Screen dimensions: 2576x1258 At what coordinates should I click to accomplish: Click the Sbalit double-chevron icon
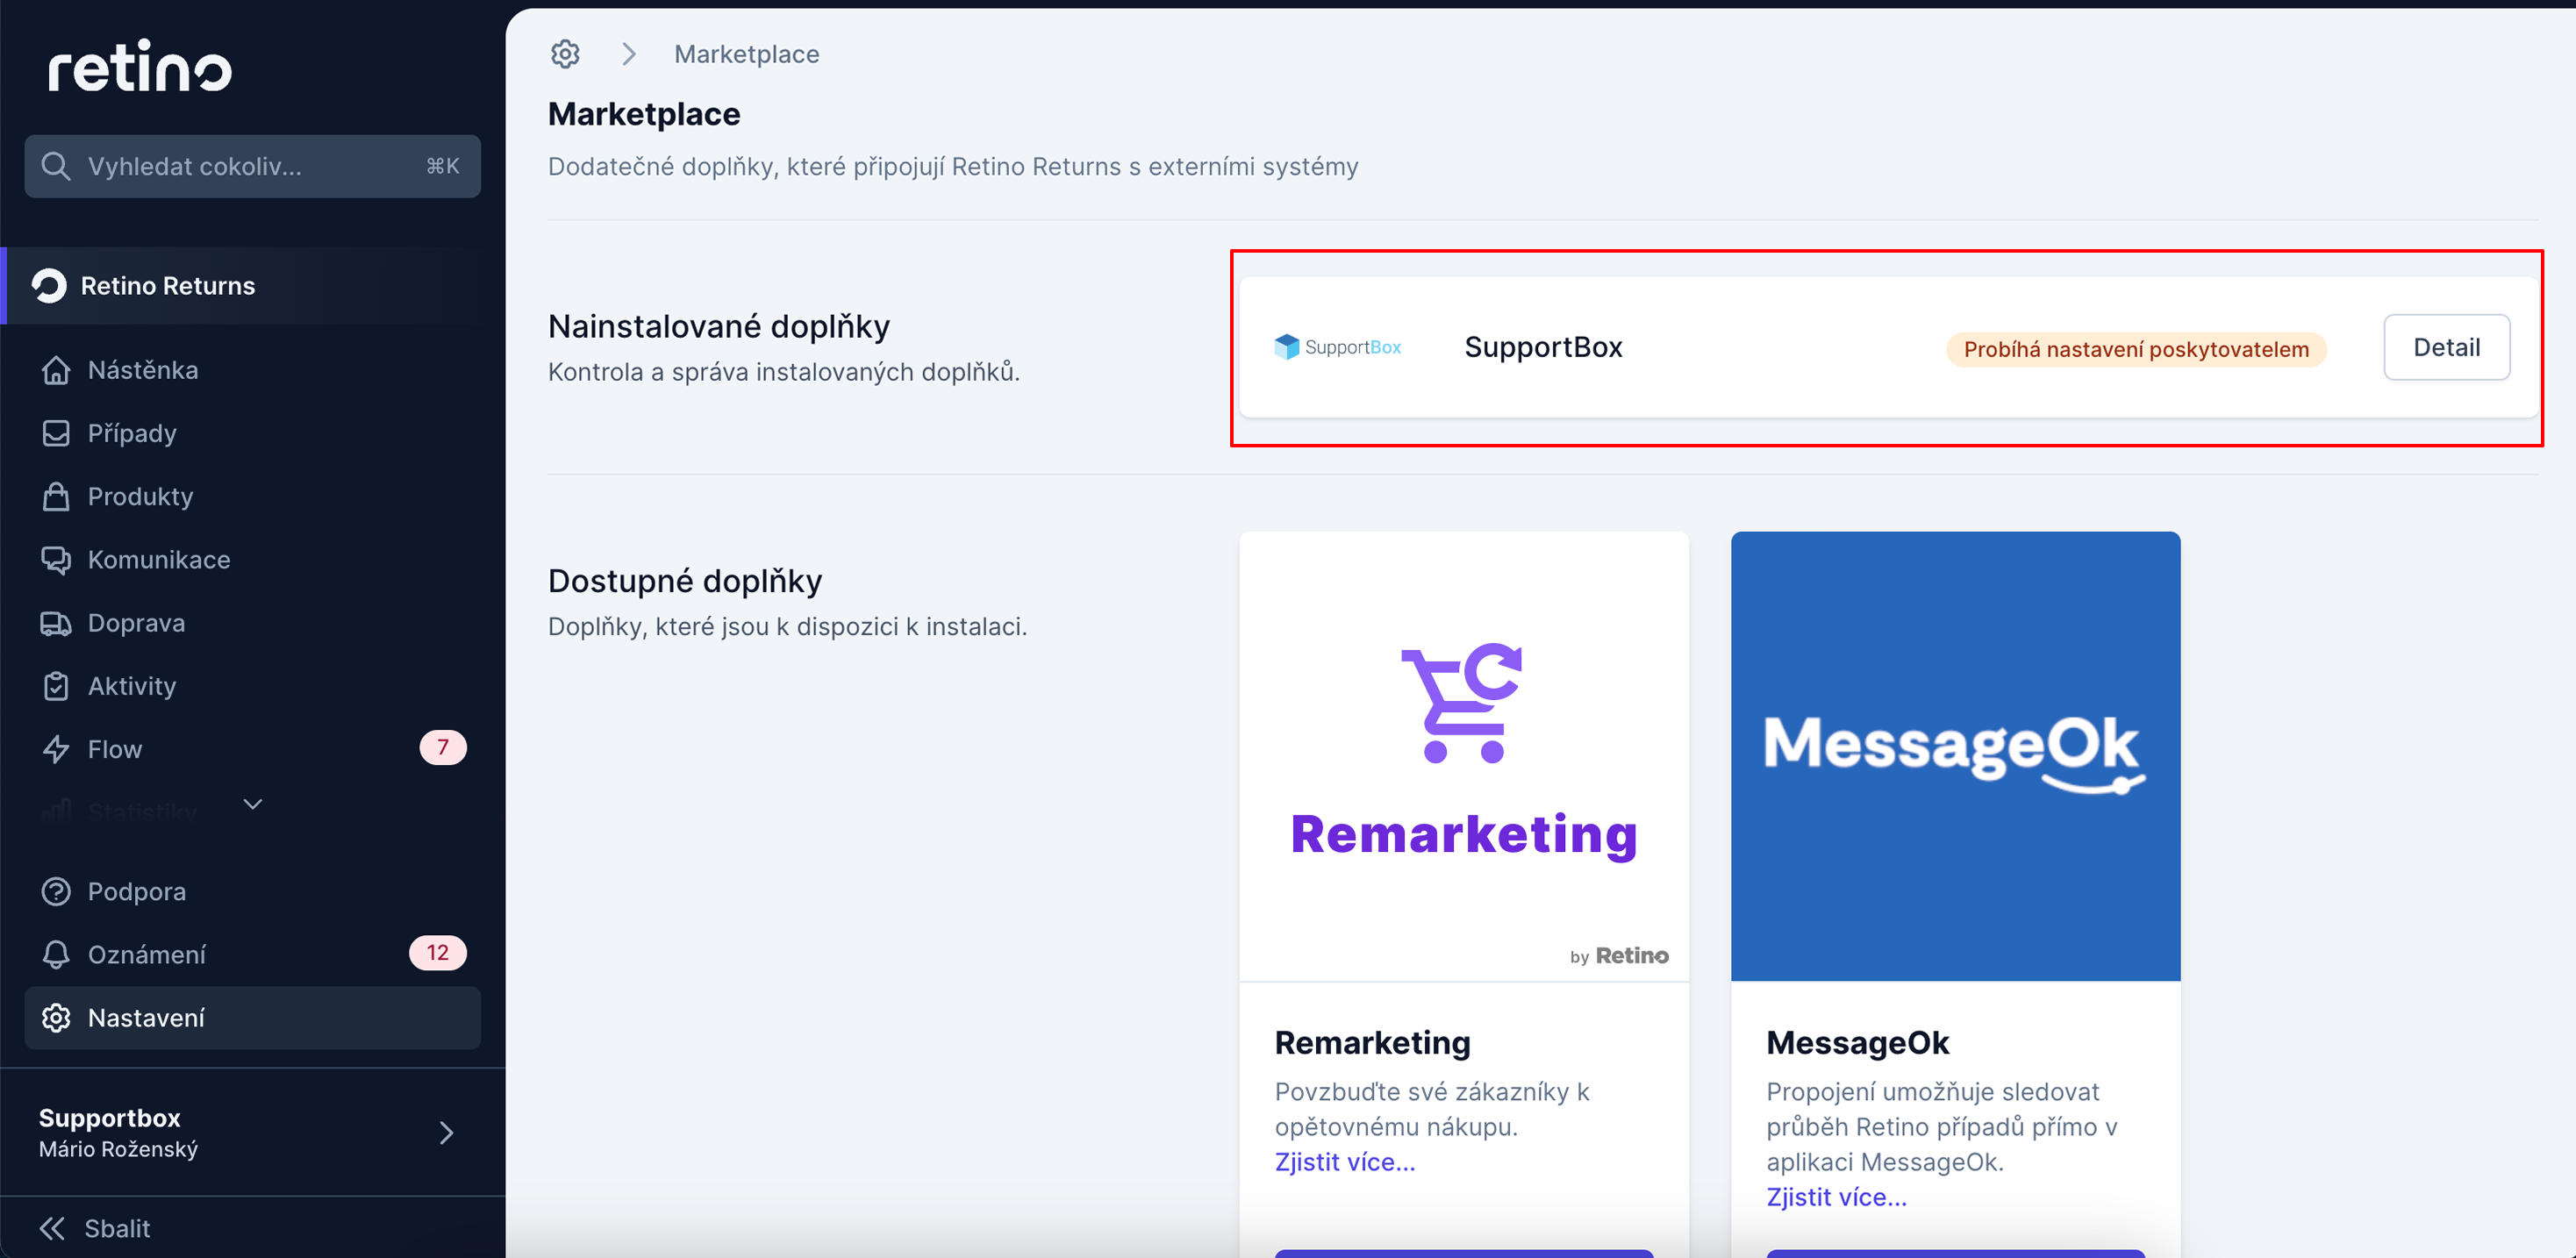pos(52,1228)
